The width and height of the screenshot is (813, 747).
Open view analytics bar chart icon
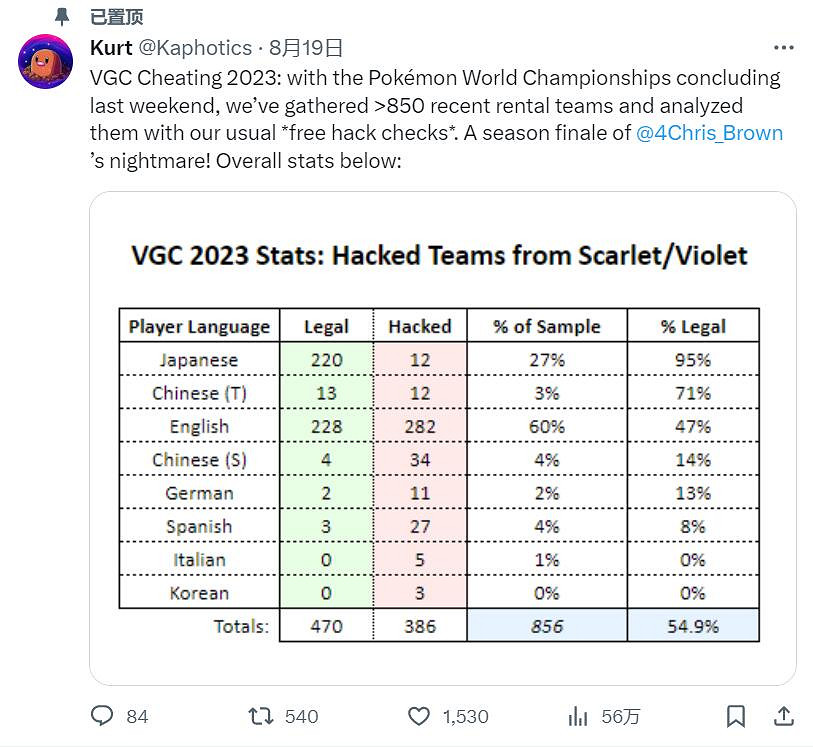[578, 716]
